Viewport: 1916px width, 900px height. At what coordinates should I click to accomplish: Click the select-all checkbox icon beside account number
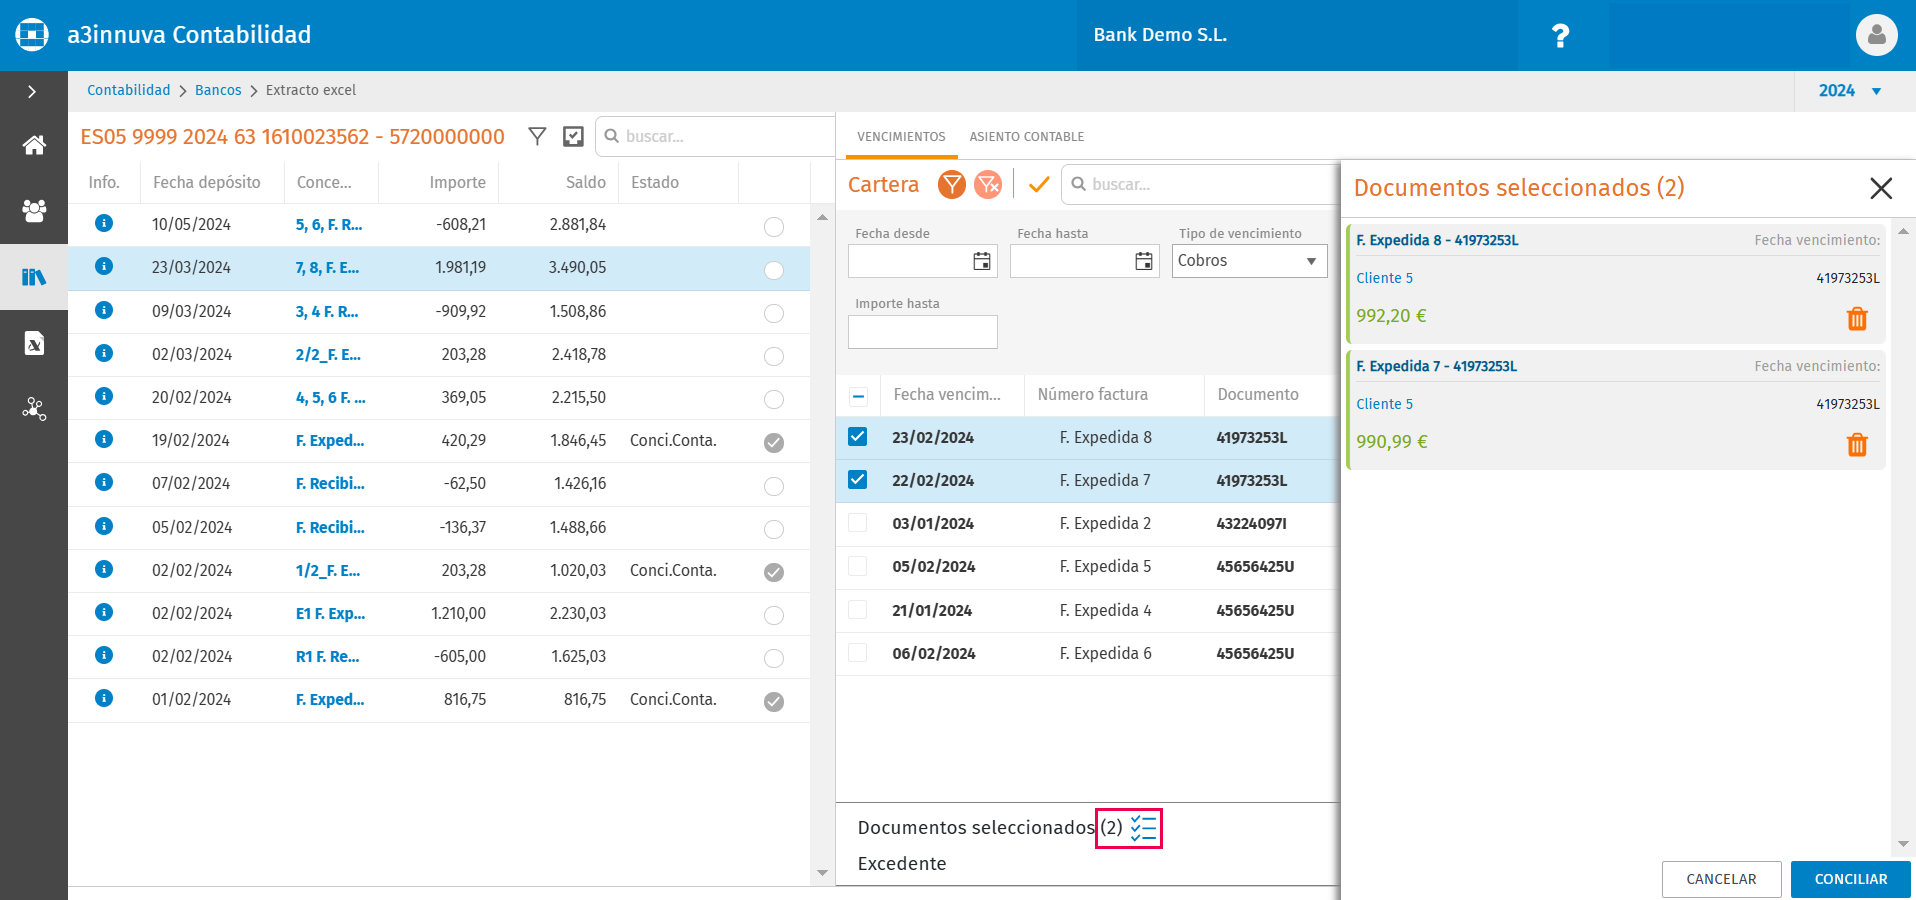[x=573, y=136]
